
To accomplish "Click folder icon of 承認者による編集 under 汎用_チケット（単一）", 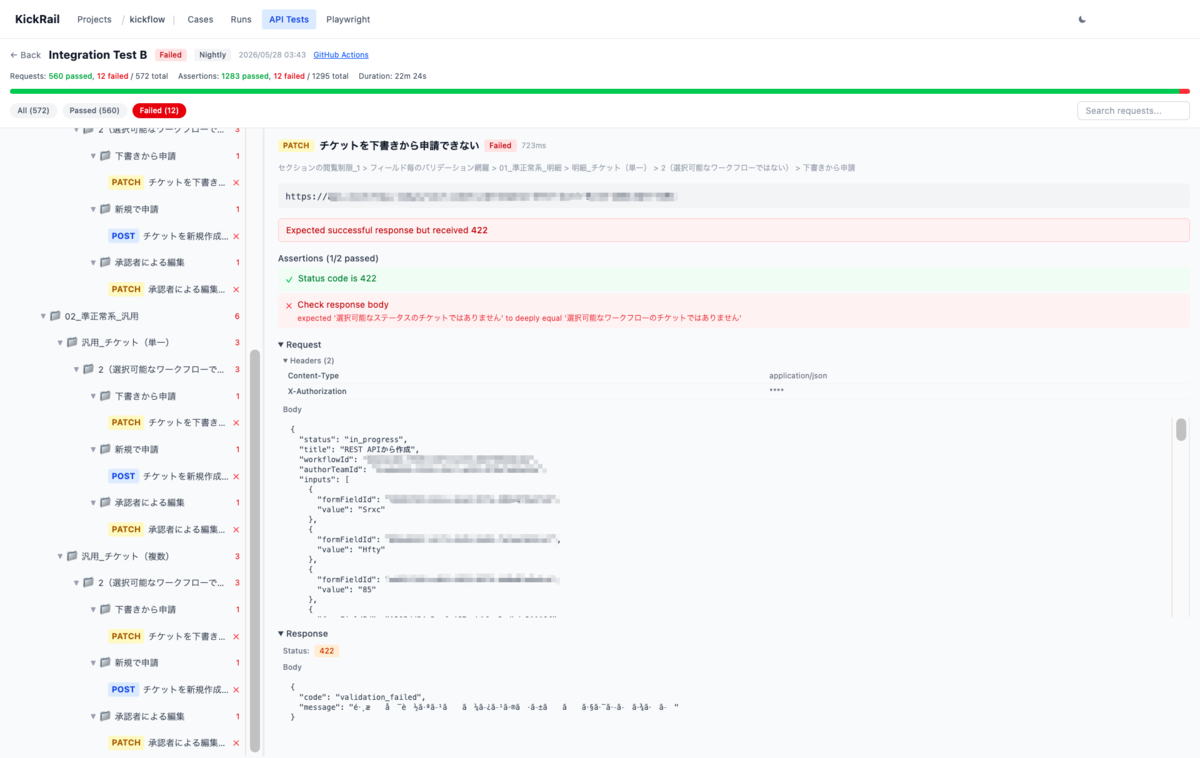I will [105, 503].
